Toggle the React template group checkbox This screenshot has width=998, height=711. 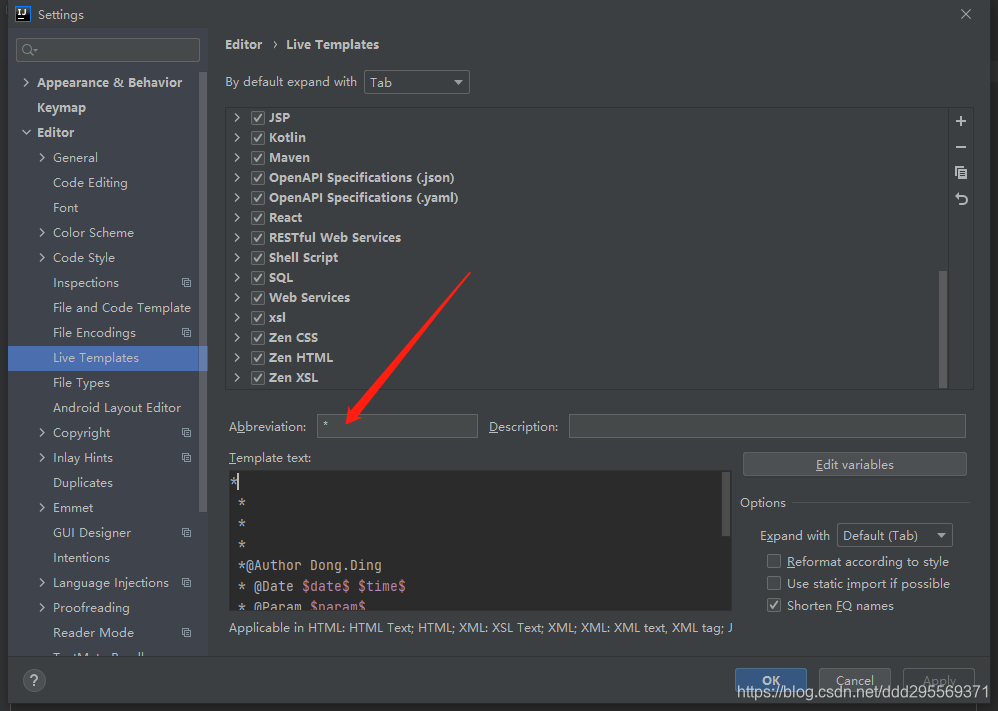click(258, 218)
